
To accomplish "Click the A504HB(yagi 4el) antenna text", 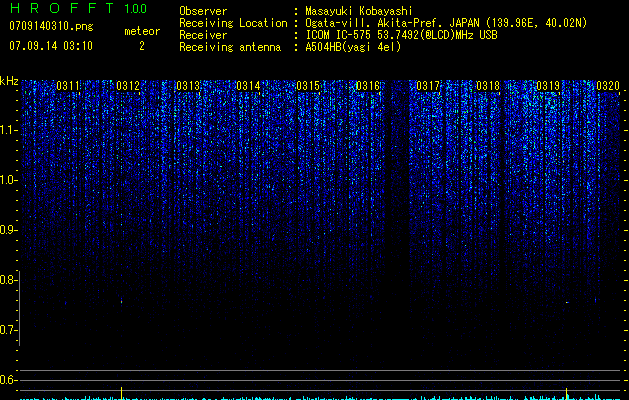I will [353, 47].
